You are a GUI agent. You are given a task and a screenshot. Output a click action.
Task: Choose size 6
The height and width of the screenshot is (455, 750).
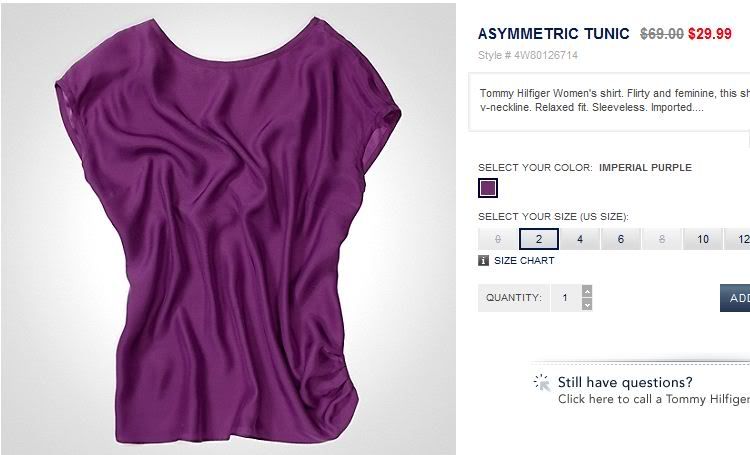[621, 239]
